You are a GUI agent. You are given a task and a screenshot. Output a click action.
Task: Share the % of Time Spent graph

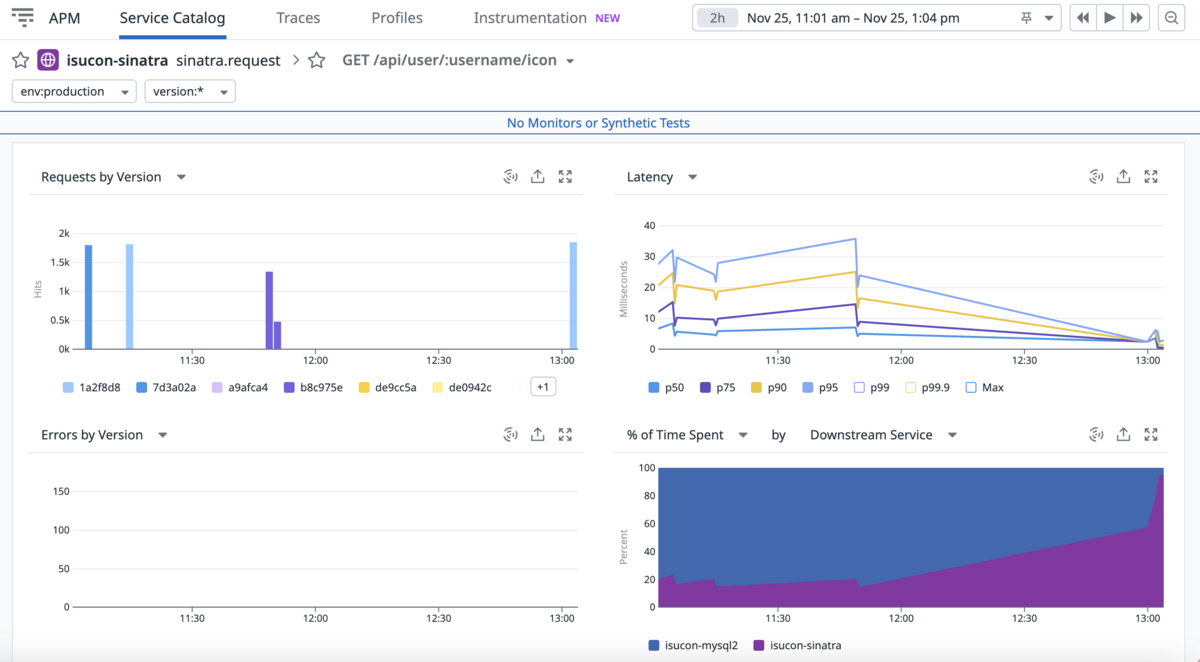(1124, 435)
